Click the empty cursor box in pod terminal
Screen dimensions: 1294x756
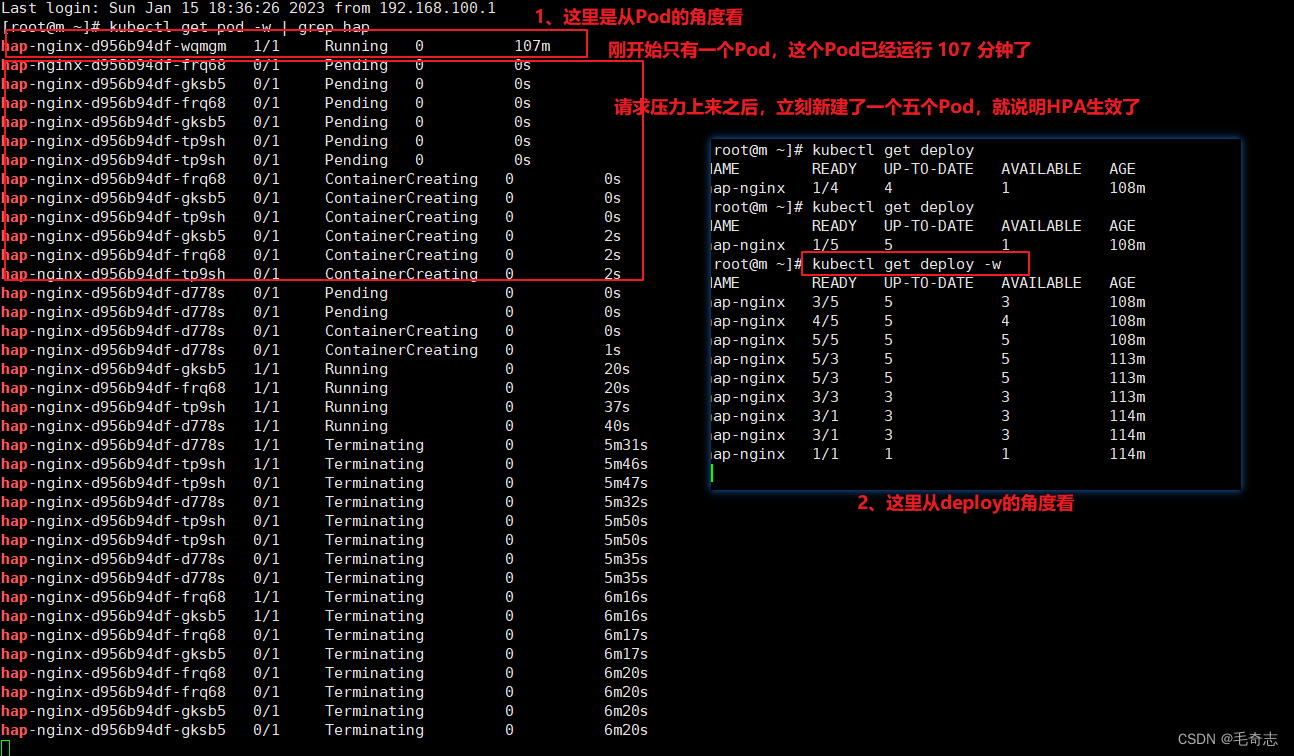click(6, 748)
